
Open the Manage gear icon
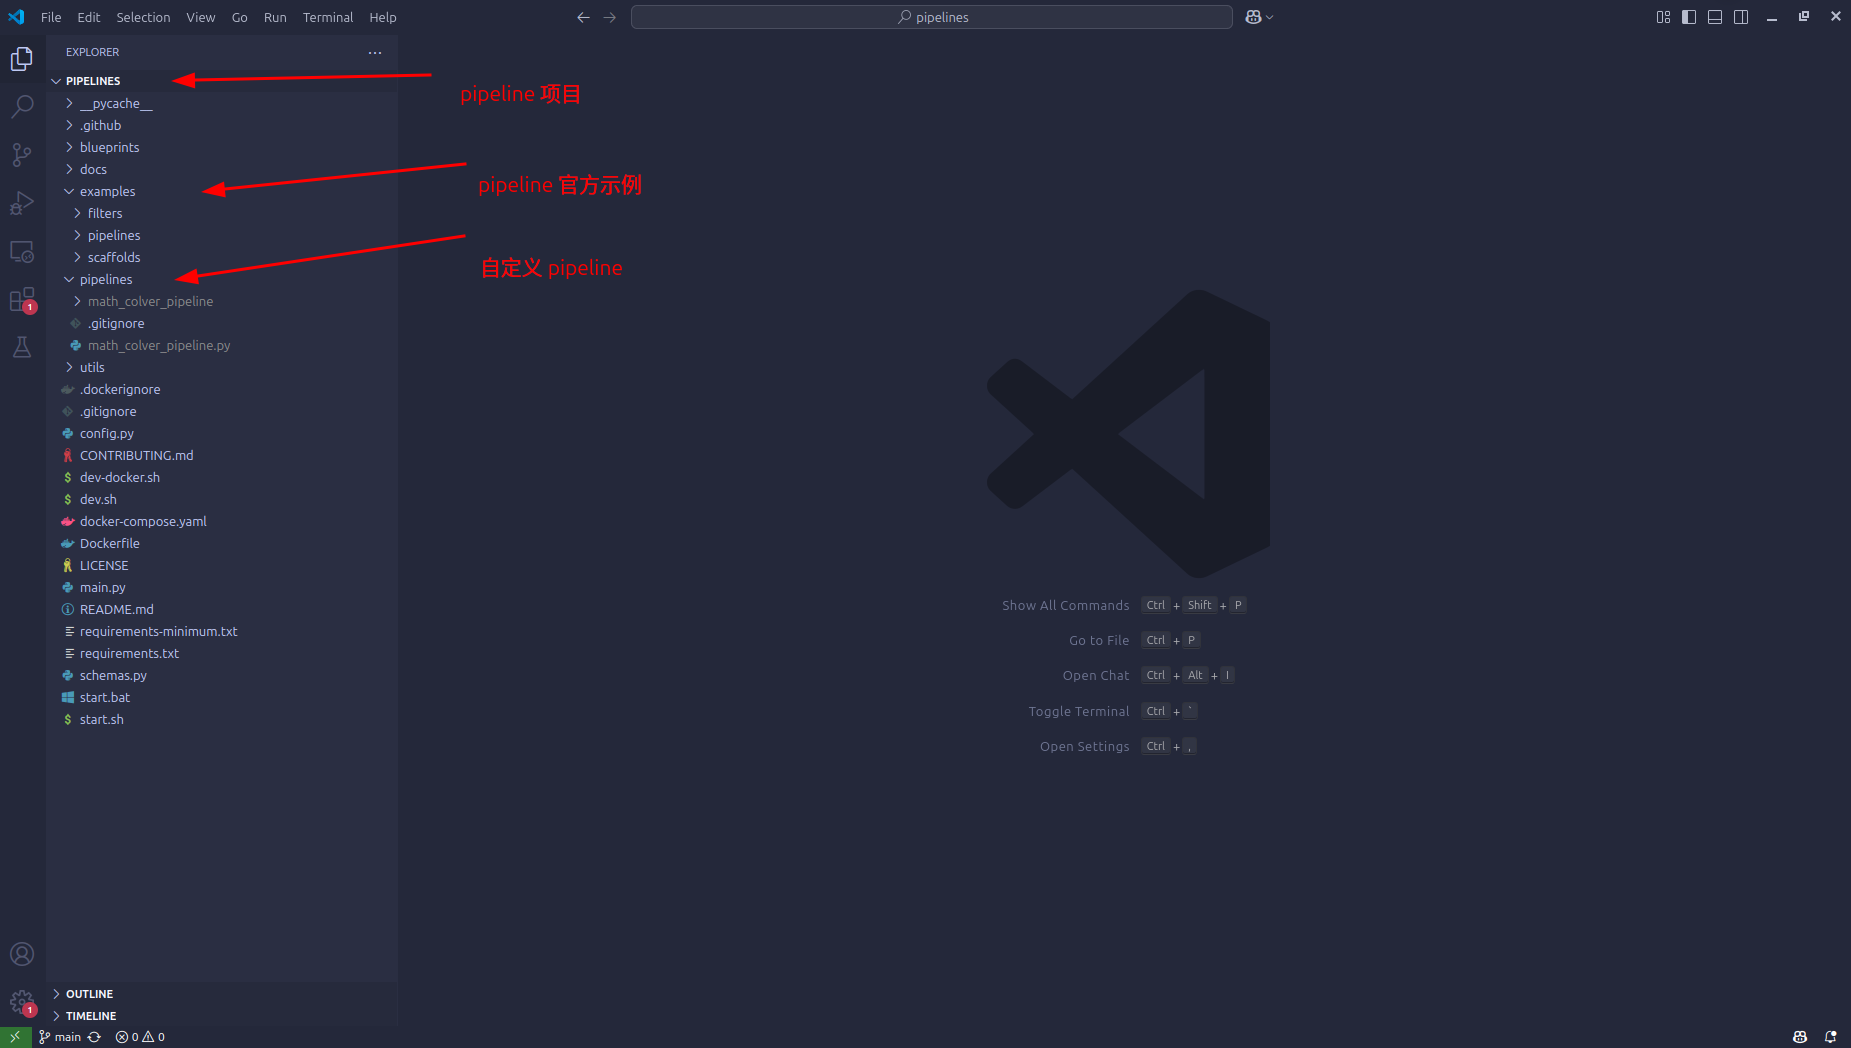[22, 1002]
